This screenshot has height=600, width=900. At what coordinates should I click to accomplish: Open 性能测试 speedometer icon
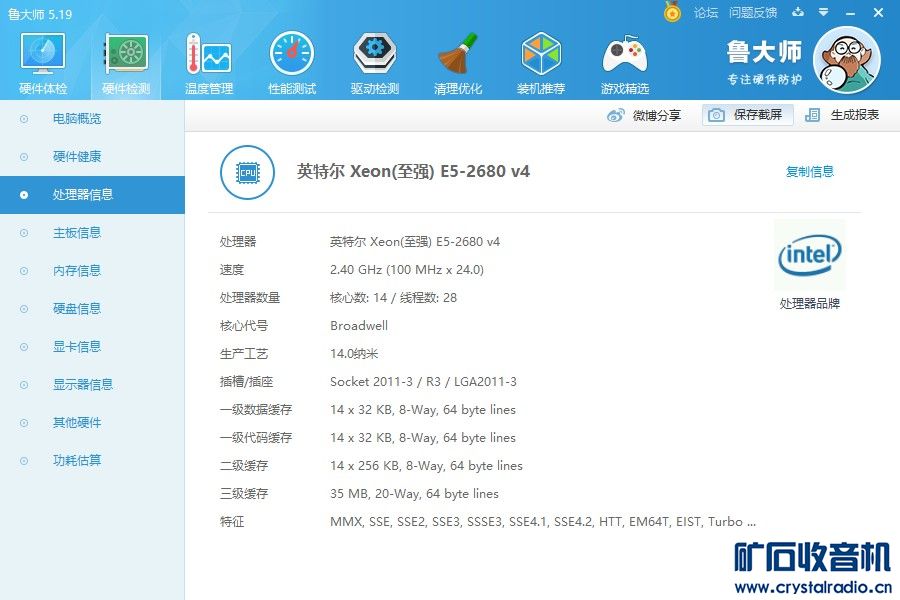pyautogui.click(x=292, y=54)
